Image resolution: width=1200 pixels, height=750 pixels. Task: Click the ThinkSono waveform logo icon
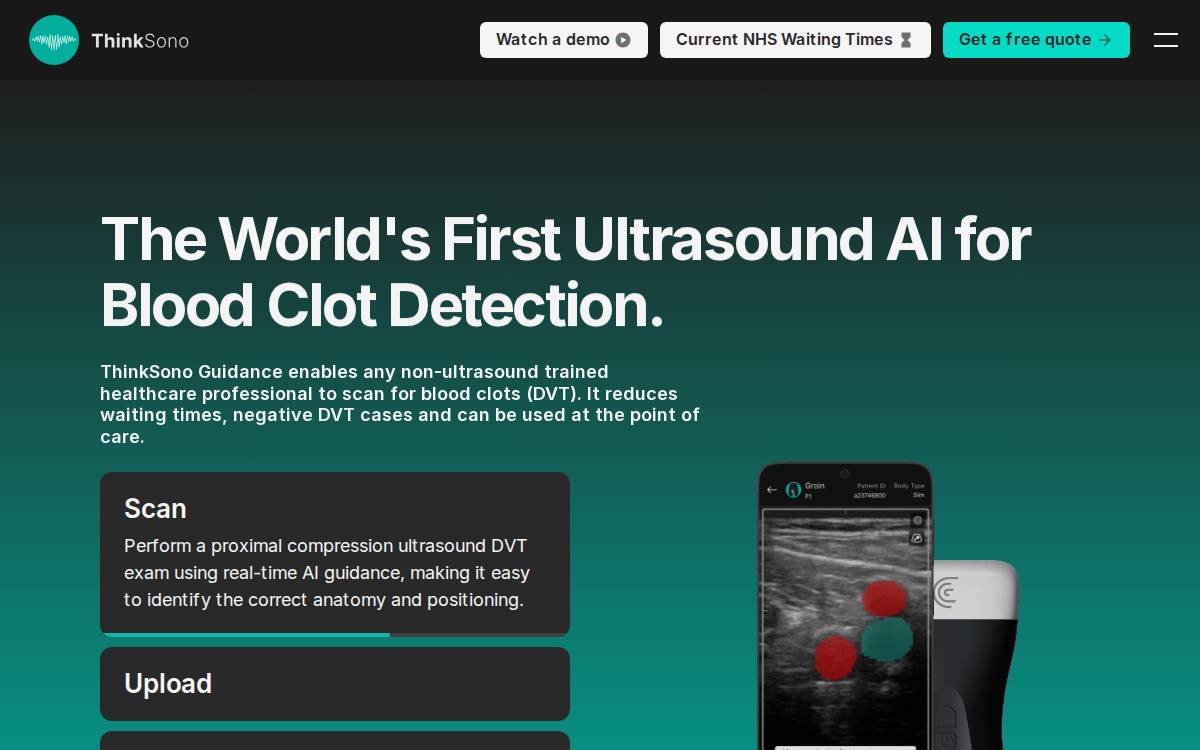(x=54, y=40)
